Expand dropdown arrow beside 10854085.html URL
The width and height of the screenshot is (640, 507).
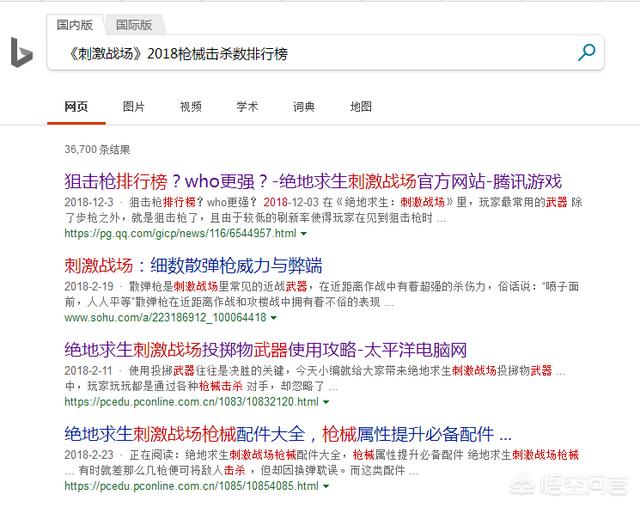[326, 487]
